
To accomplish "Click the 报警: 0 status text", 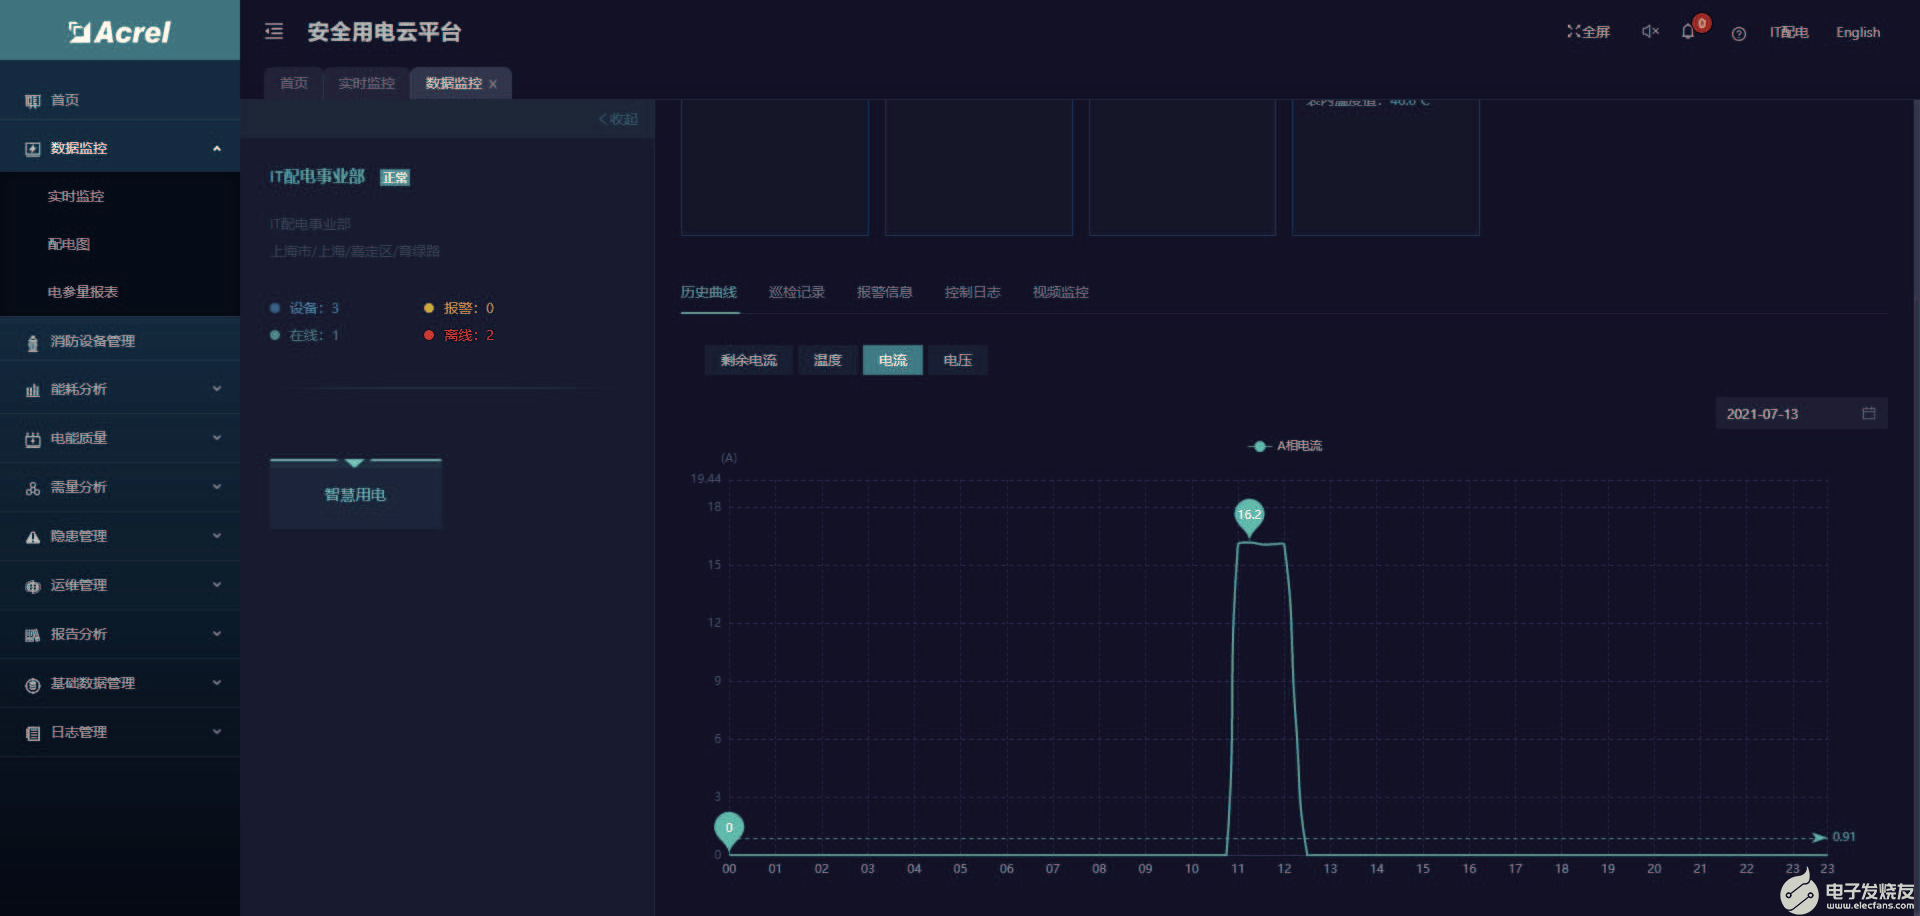I will (x=469, y=308).
